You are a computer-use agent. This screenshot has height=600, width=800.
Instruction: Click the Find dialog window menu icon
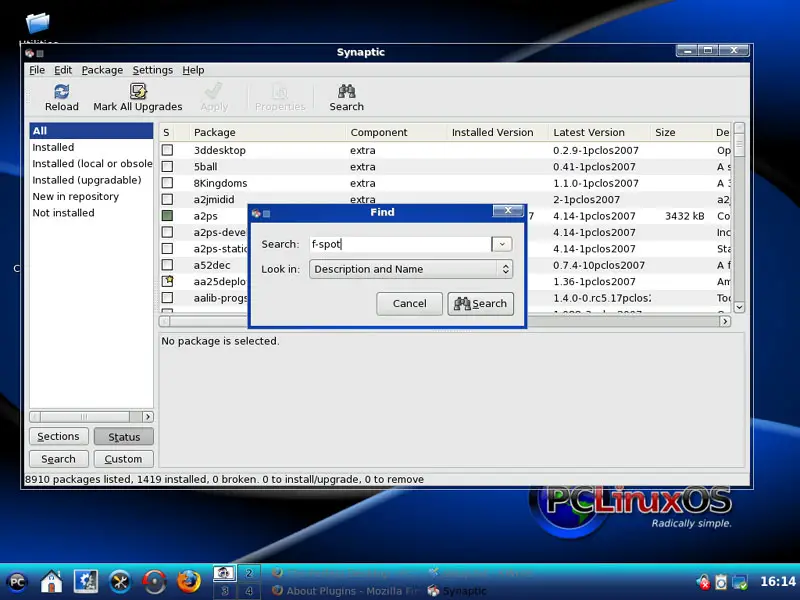(x=256, y=213)
